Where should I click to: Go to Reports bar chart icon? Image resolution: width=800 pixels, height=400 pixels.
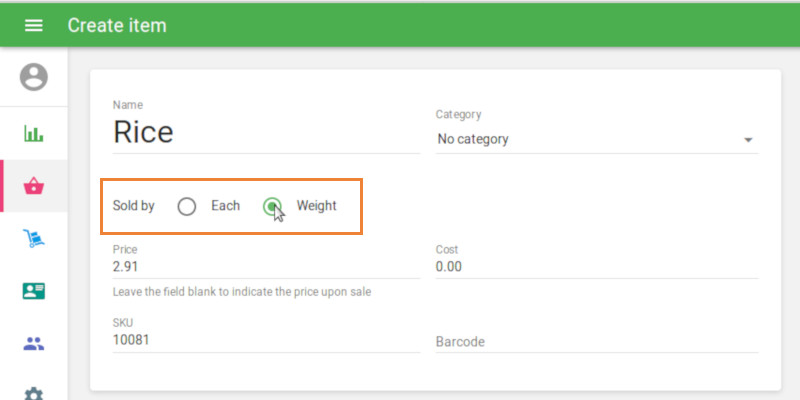(x=34, y=133)
